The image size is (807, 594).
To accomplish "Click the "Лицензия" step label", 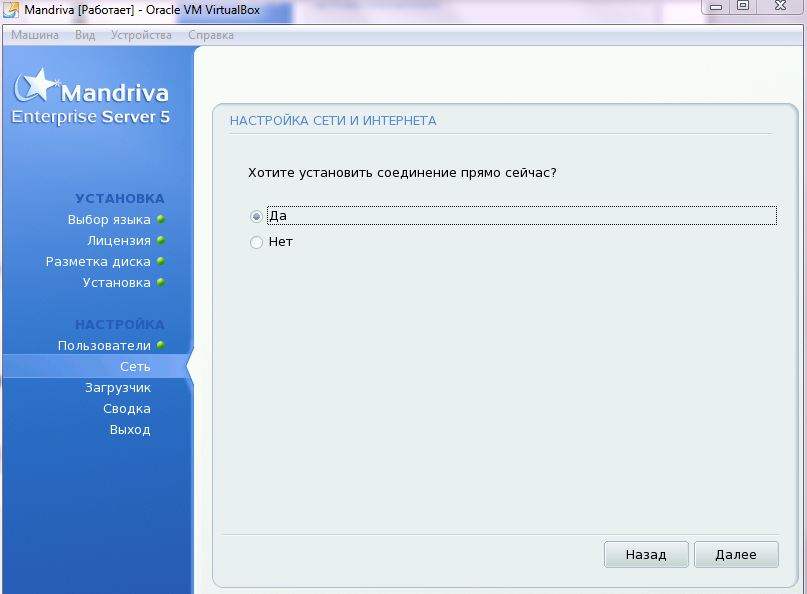I will point(119,240).
